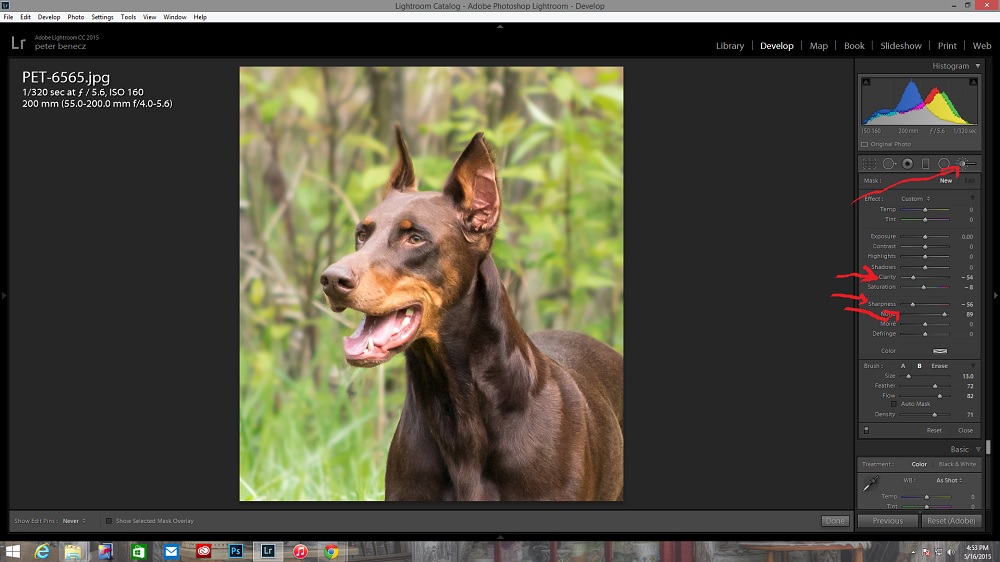
Task: Open the Graduated Filter tool
Action: pyautogui.click(x=925, y=163)
